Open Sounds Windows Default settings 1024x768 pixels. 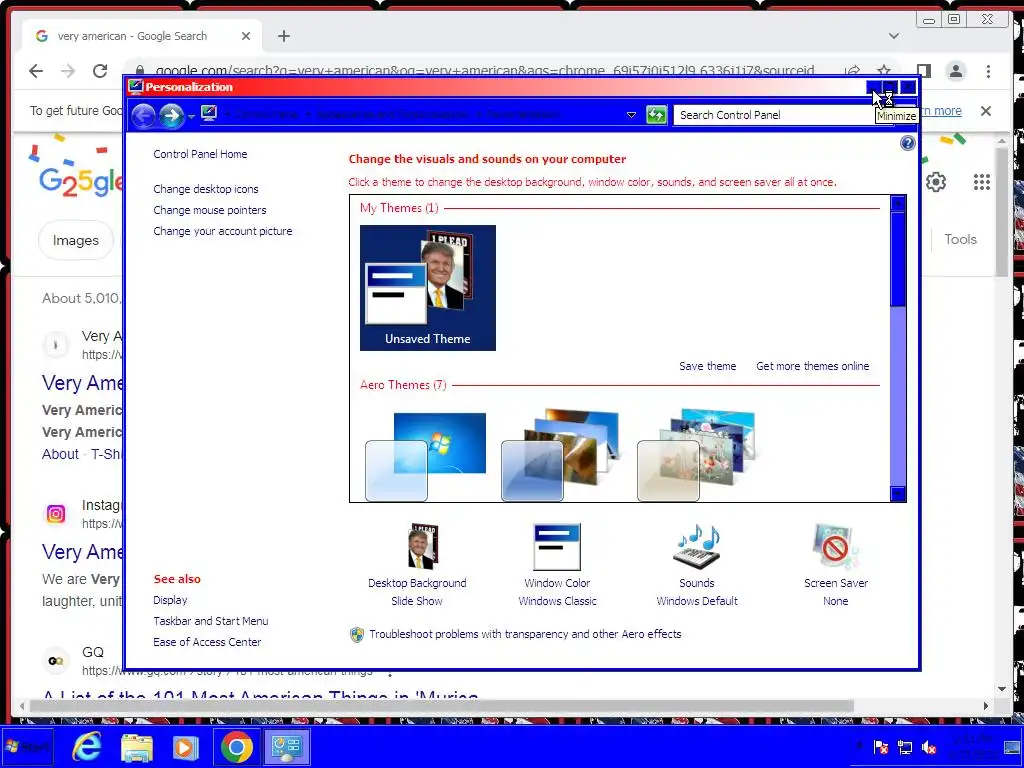coord(697,565)
